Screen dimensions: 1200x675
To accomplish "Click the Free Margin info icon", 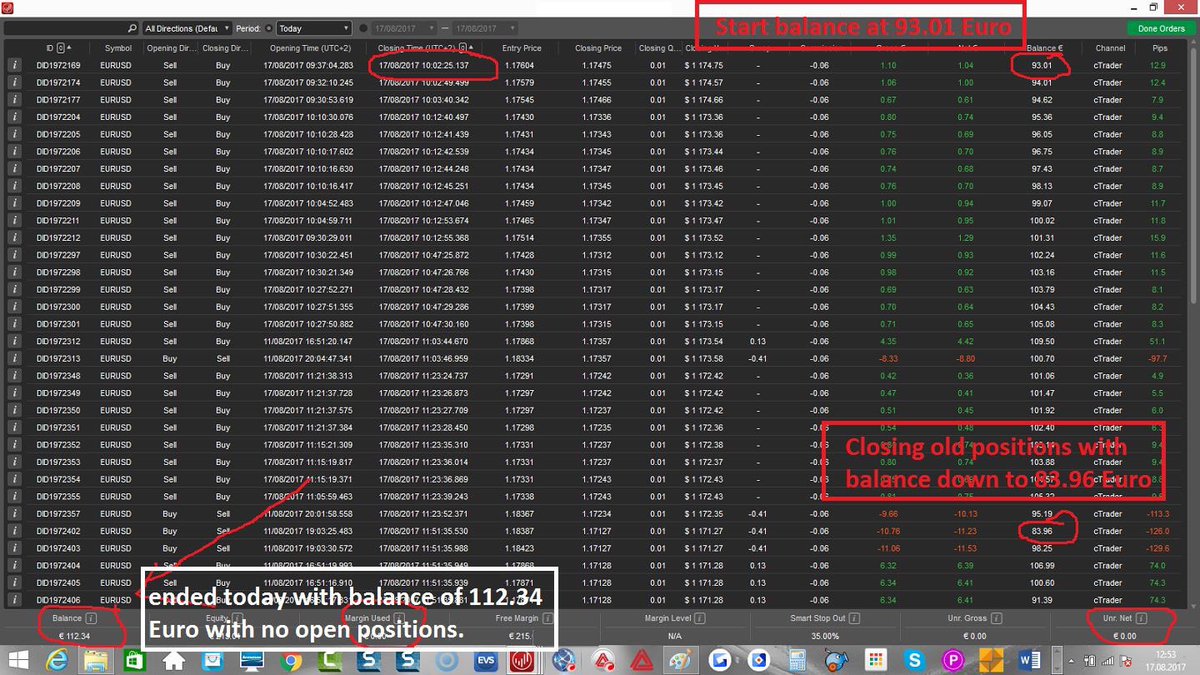I will [548, 618].
